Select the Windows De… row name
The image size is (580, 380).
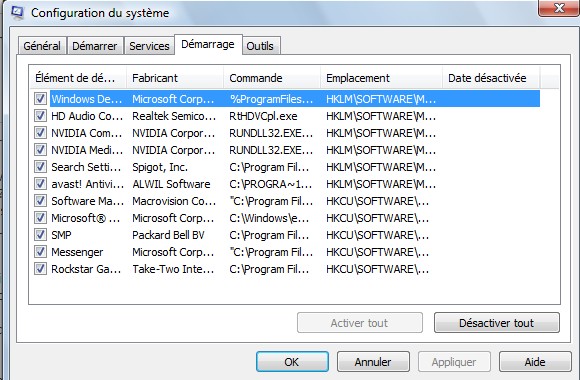click(87, 99)
